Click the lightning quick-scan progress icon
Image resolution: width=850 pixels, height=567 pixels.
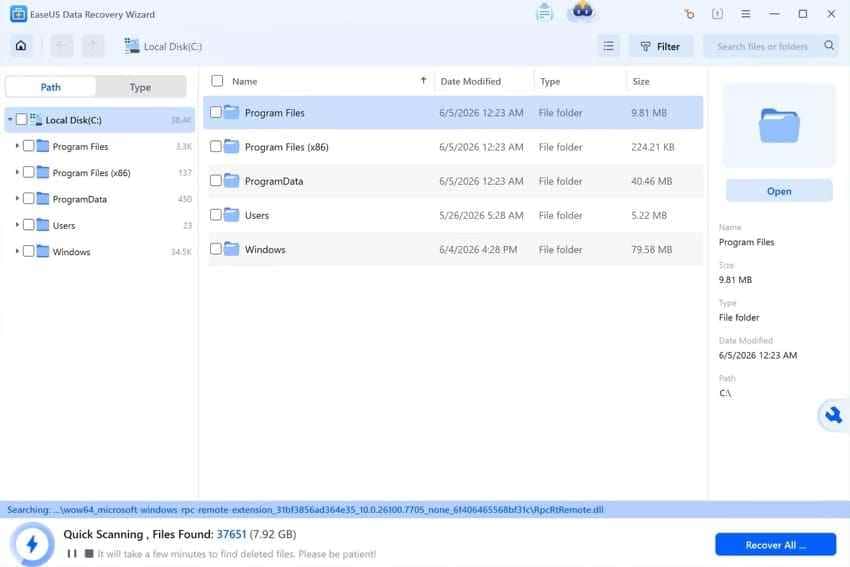coord(32,544)
